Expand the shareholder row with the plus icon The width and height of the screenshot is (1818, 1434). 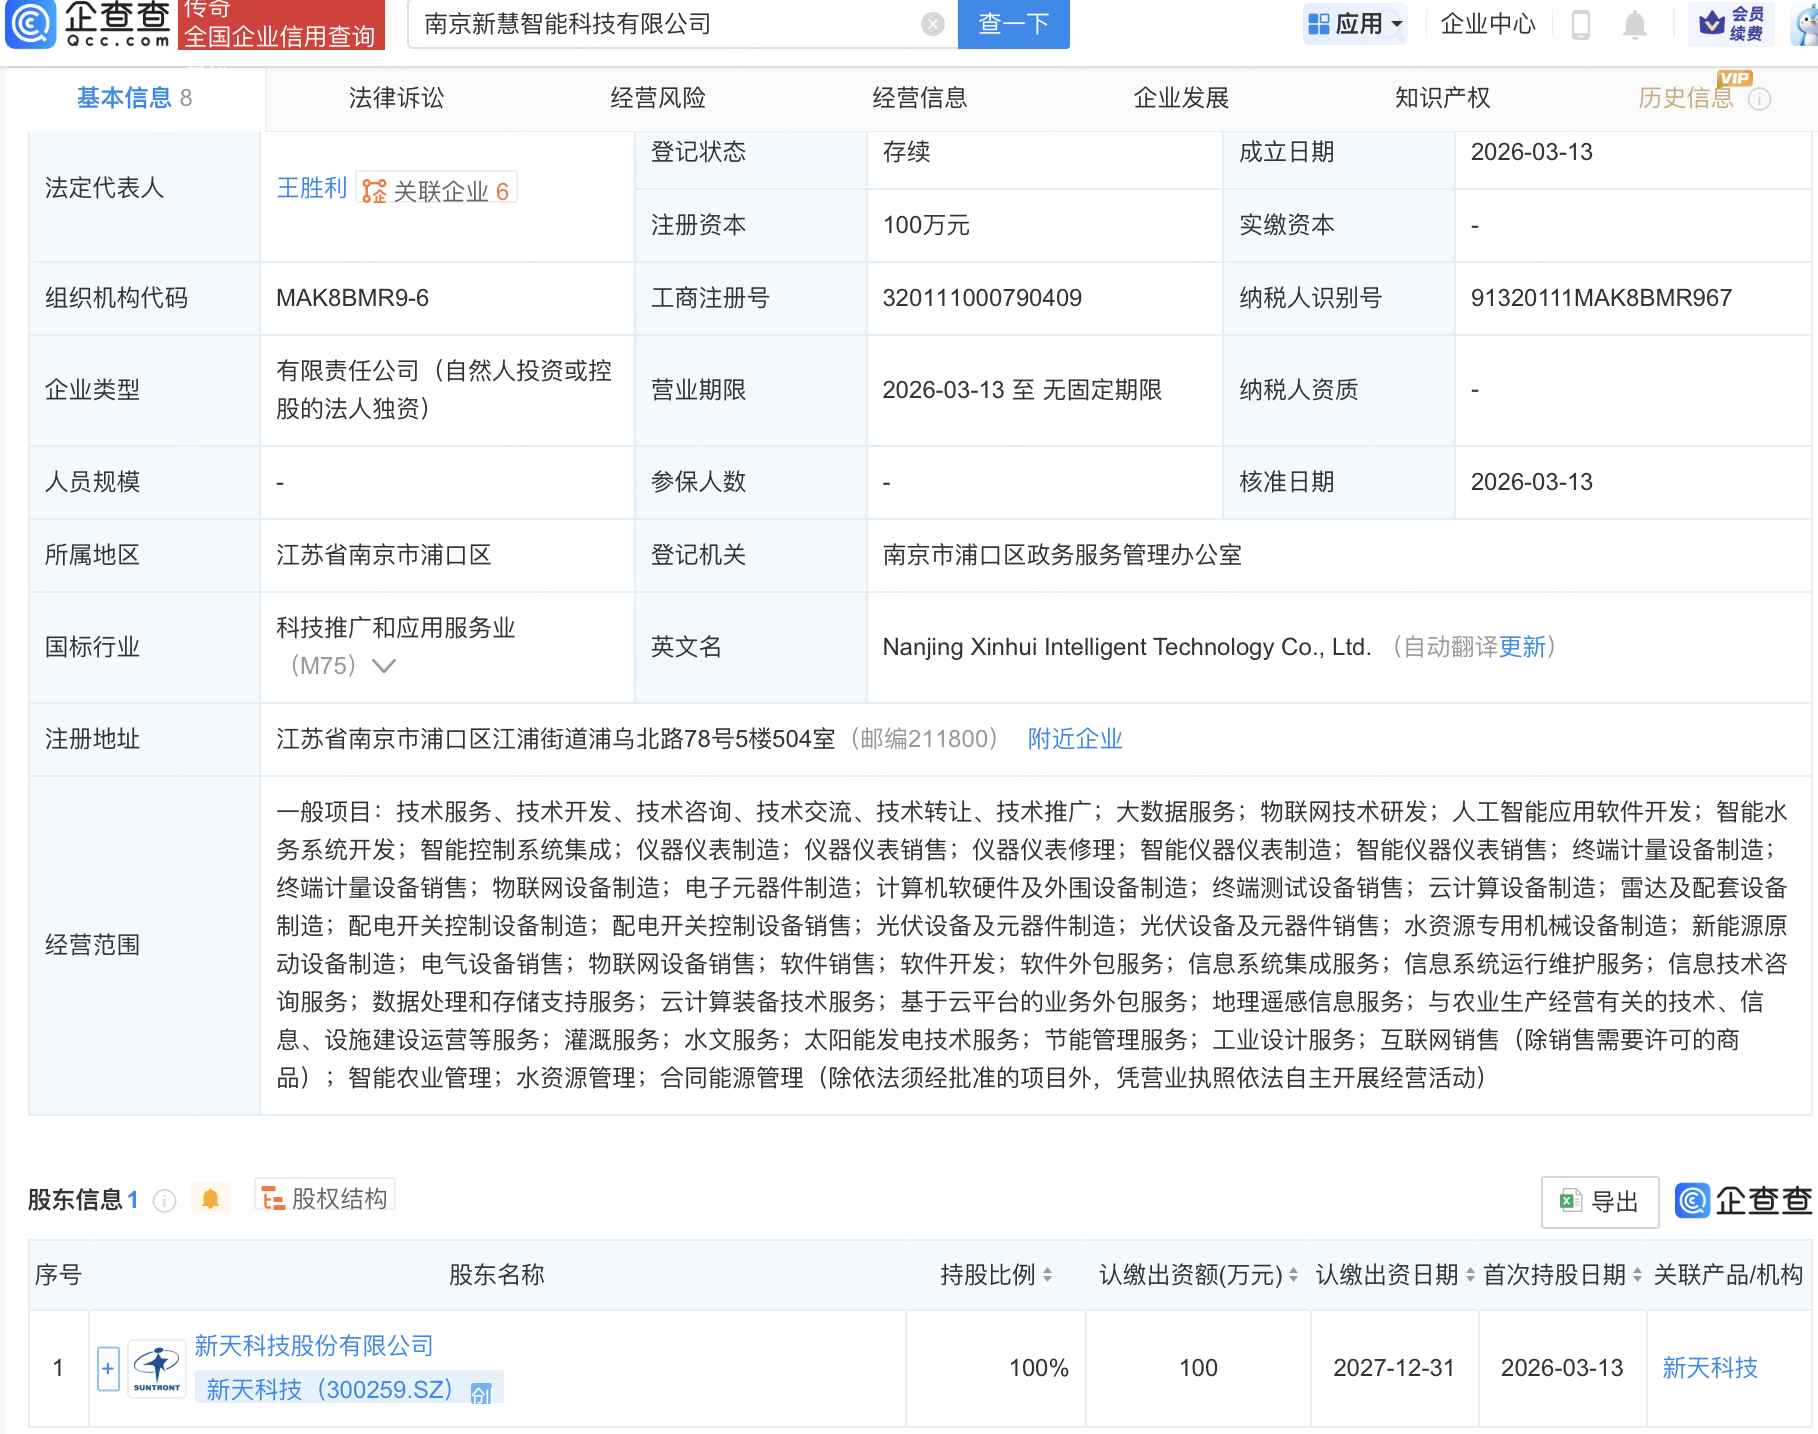tap(107, 1367)
